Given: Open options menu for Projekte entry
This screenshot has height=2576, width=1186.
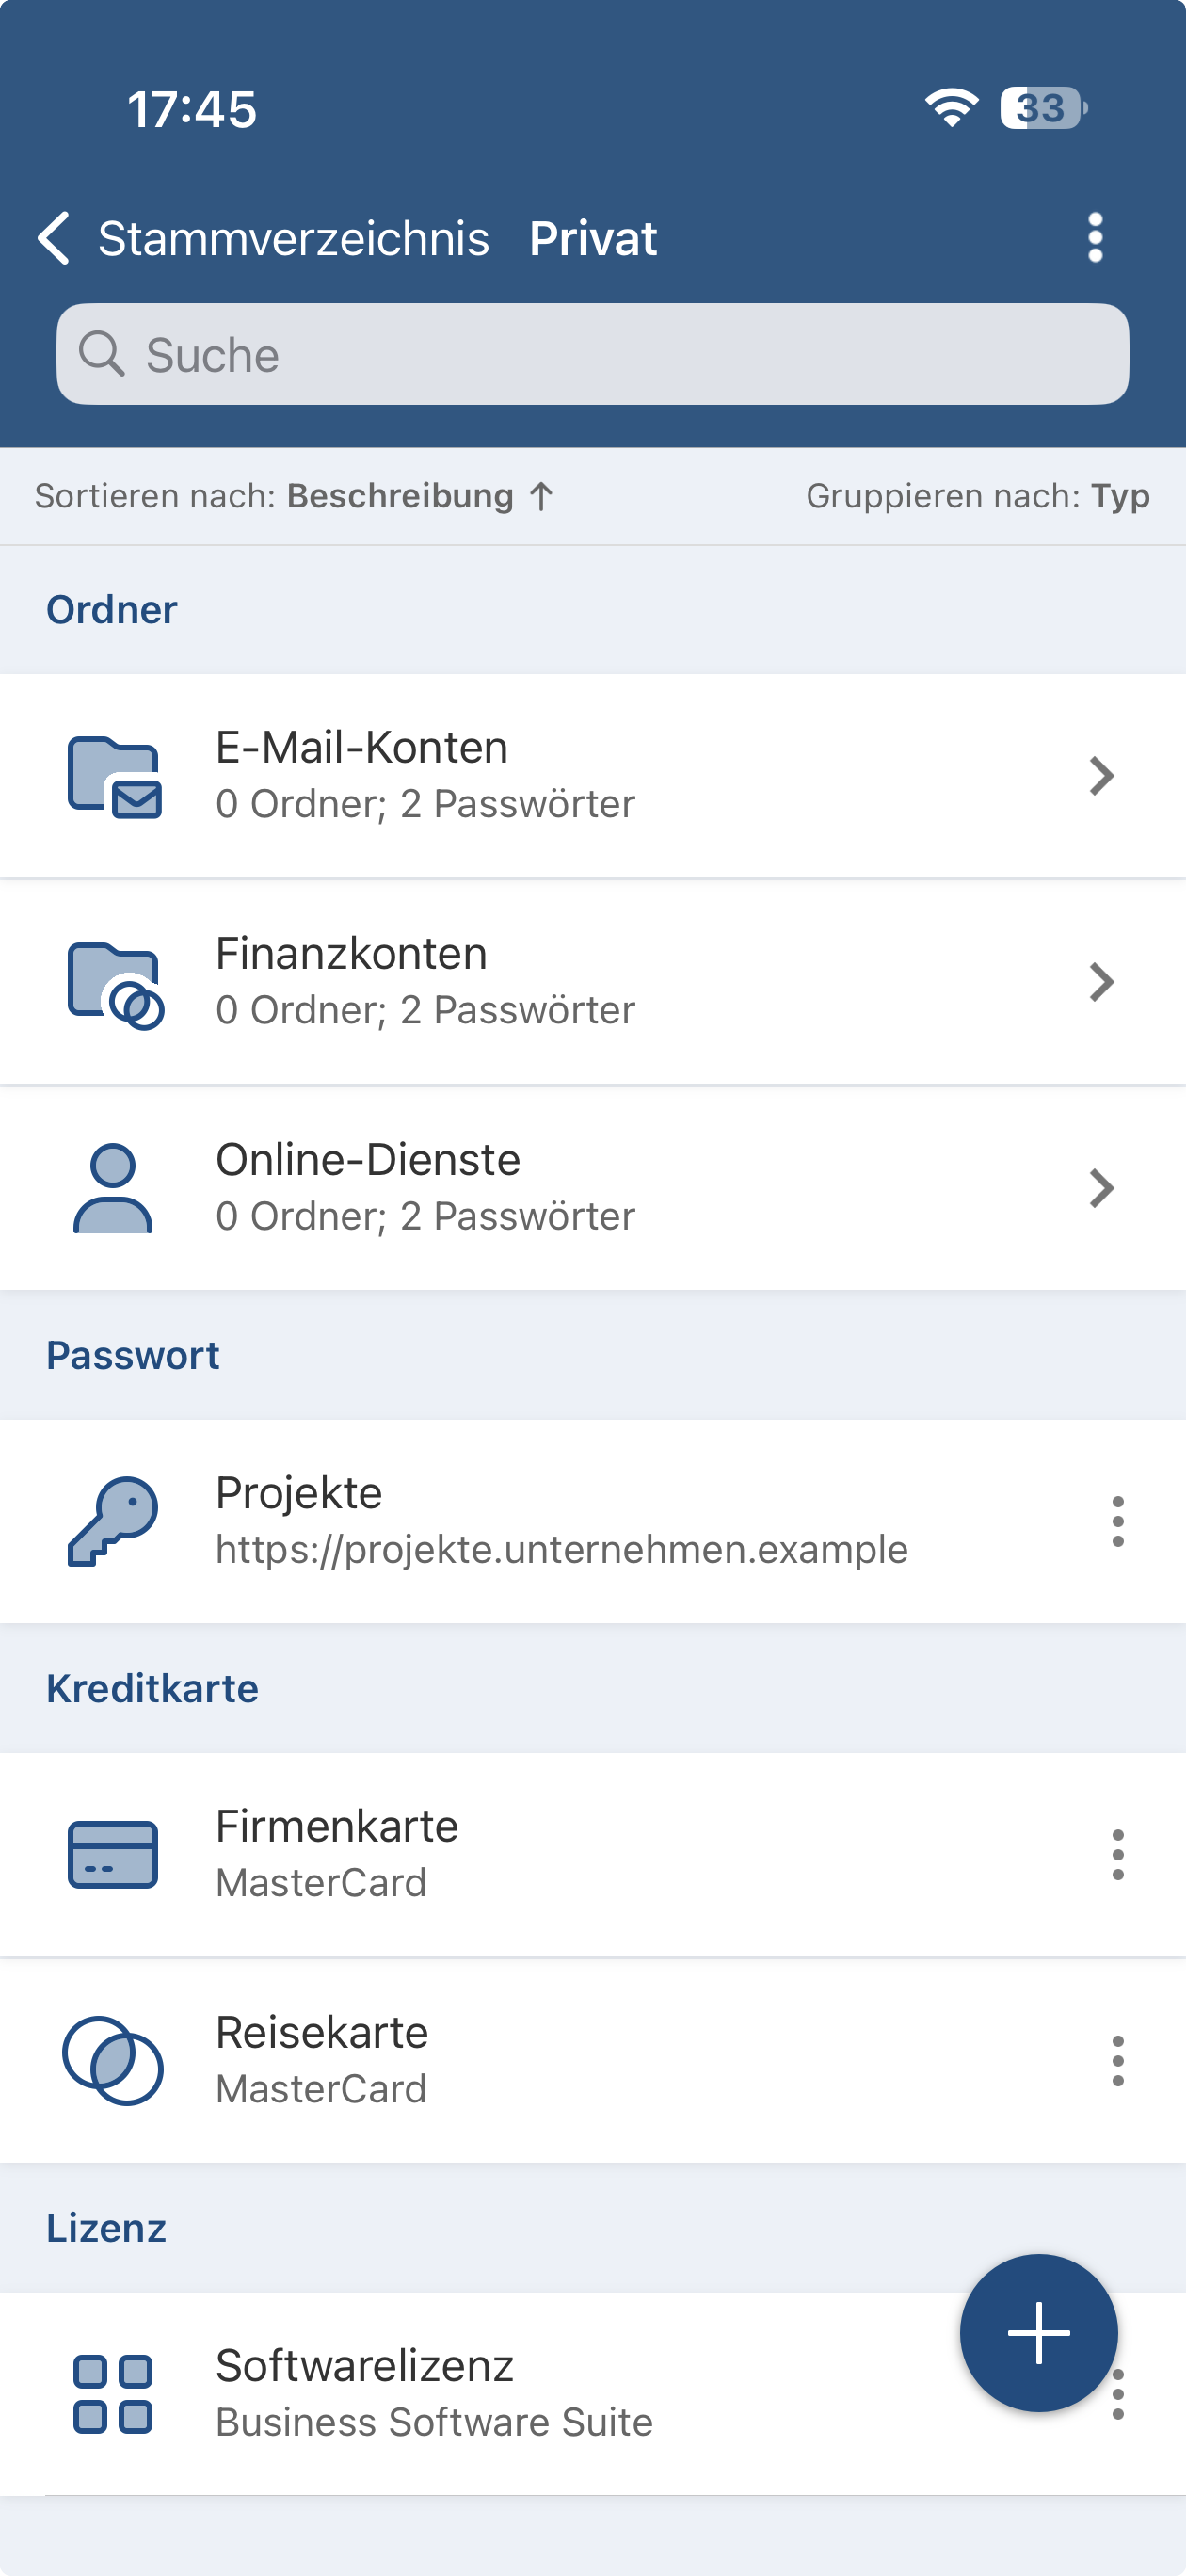Looking at the screenshot, I should click(x=1117, y=1521).
